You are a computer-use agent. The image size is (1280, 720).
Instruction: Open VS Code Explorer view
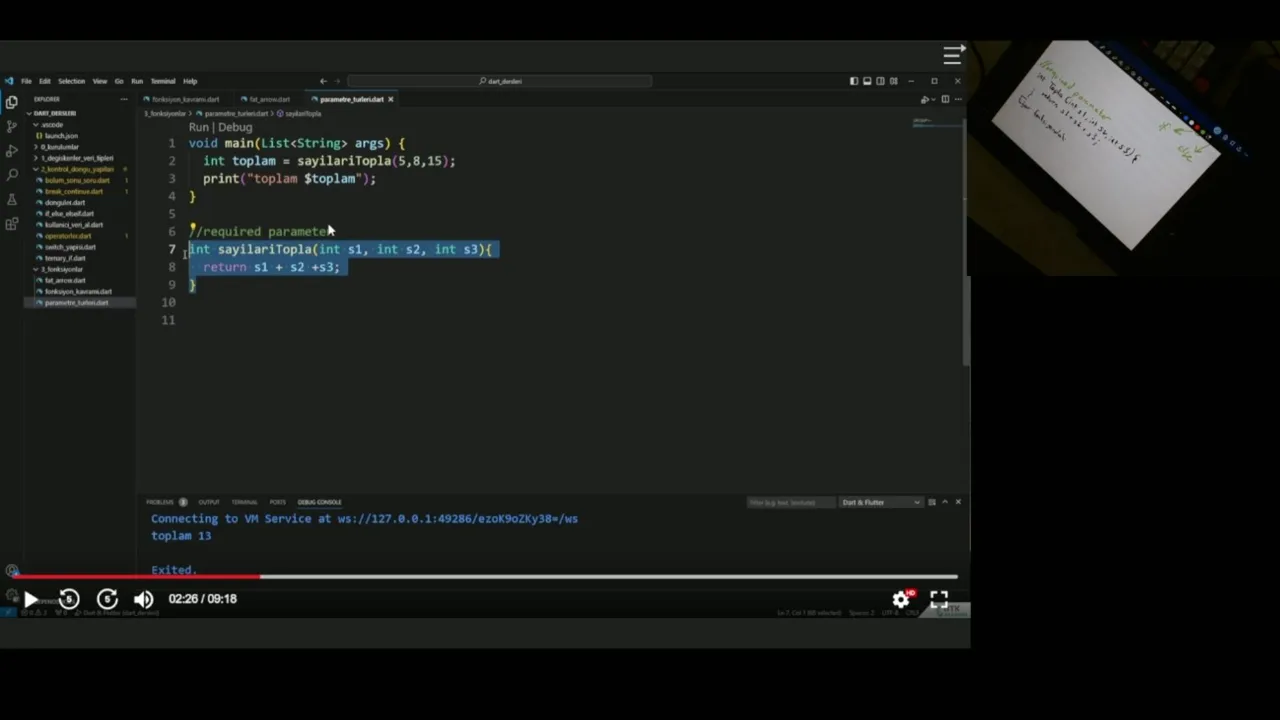(x=12, y=102)
